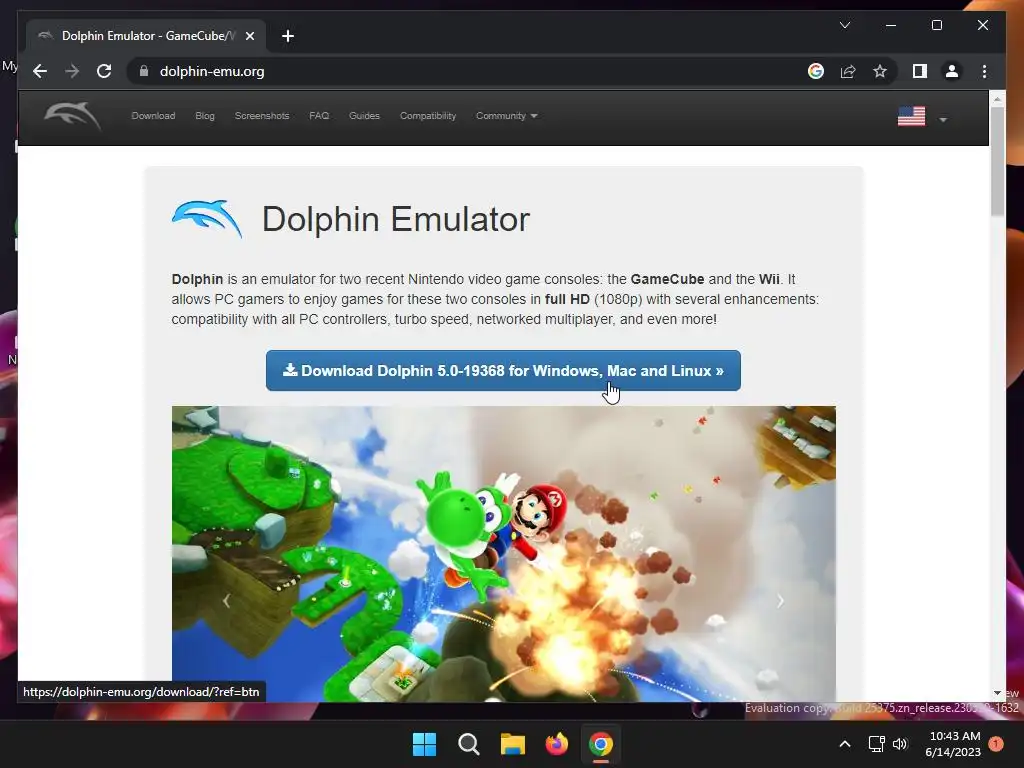This screenshot has width=1024, height=768.
Task: Select the Dolphin Emulator browser tab
Action: coord(146,36)
